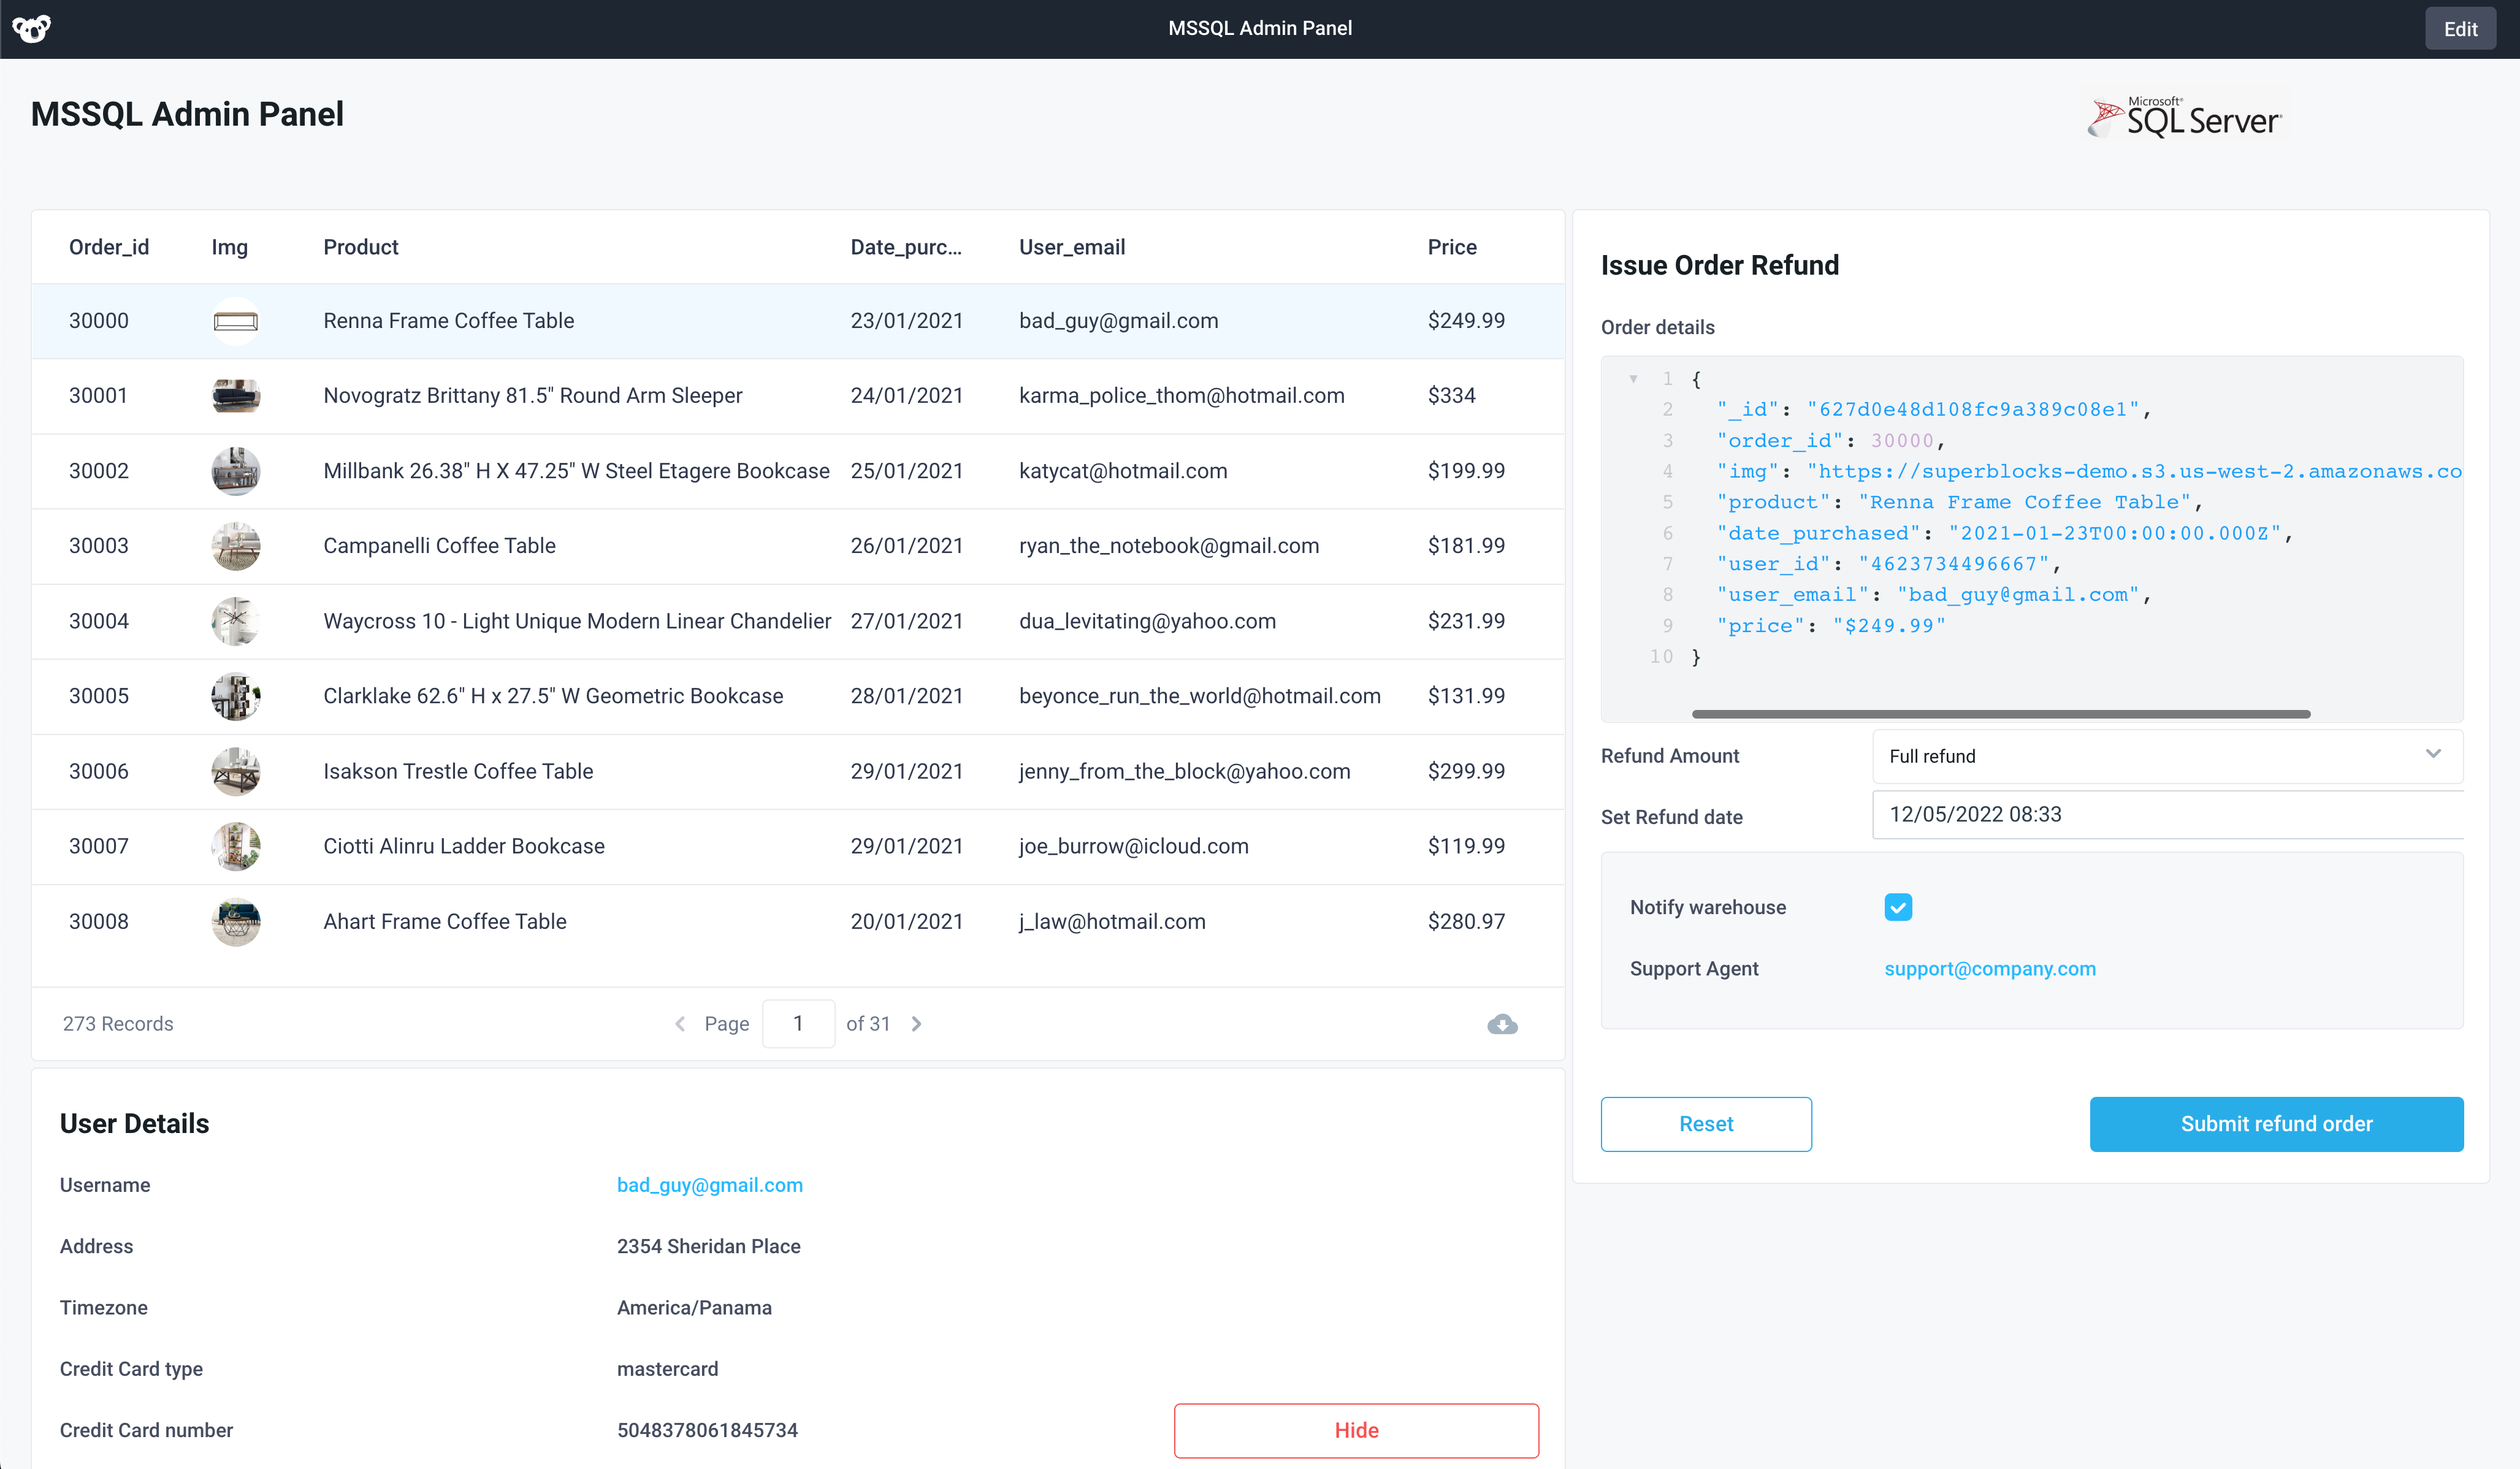2520x1469 pixels.
Task: Click JSON price value $249.99
Action: [1889, 626]
